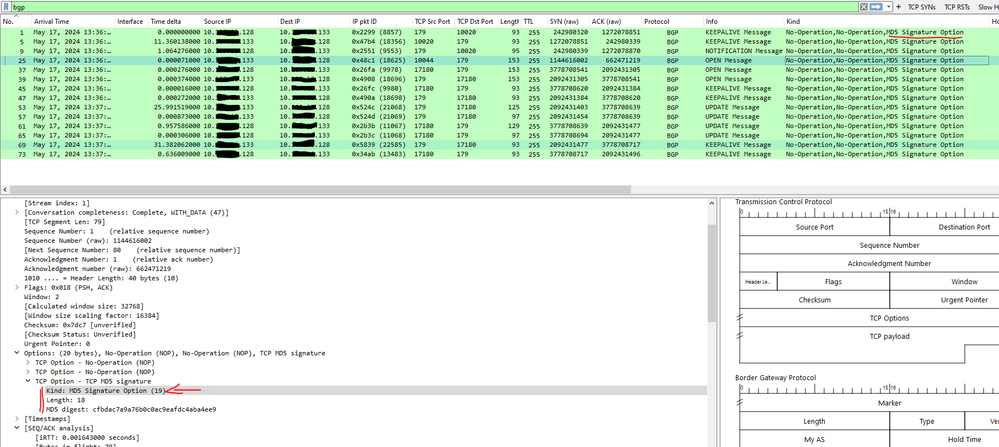Open the recent filters dropdown

pos(888,6)
